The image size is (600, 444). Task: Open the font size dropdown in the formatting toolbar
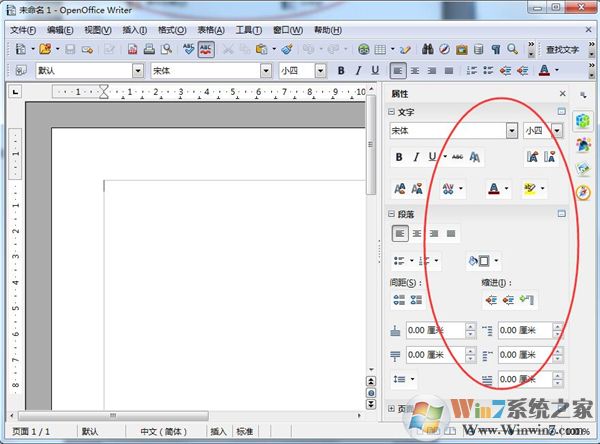(x=322, y=71)
